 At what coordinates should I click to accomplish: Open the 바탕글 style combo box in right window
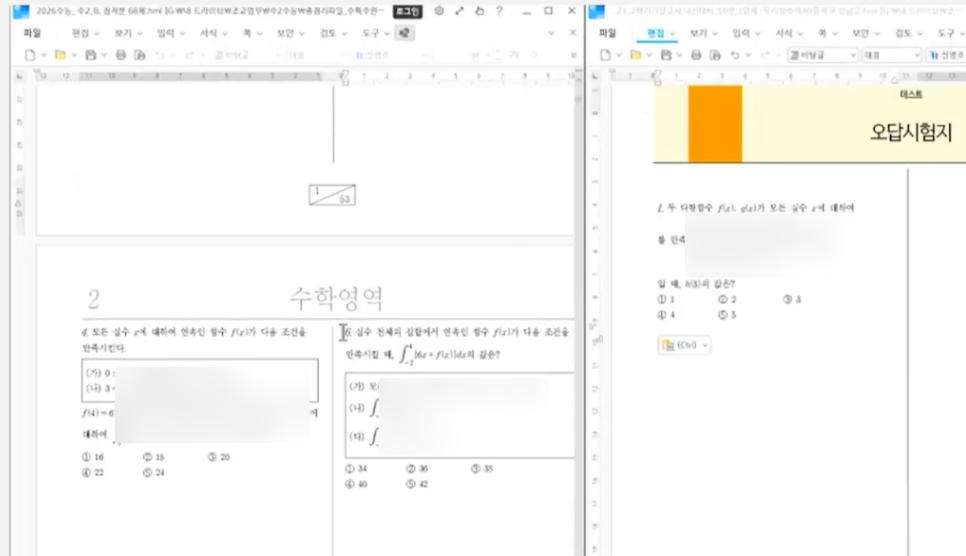click(x=822, y=55)
